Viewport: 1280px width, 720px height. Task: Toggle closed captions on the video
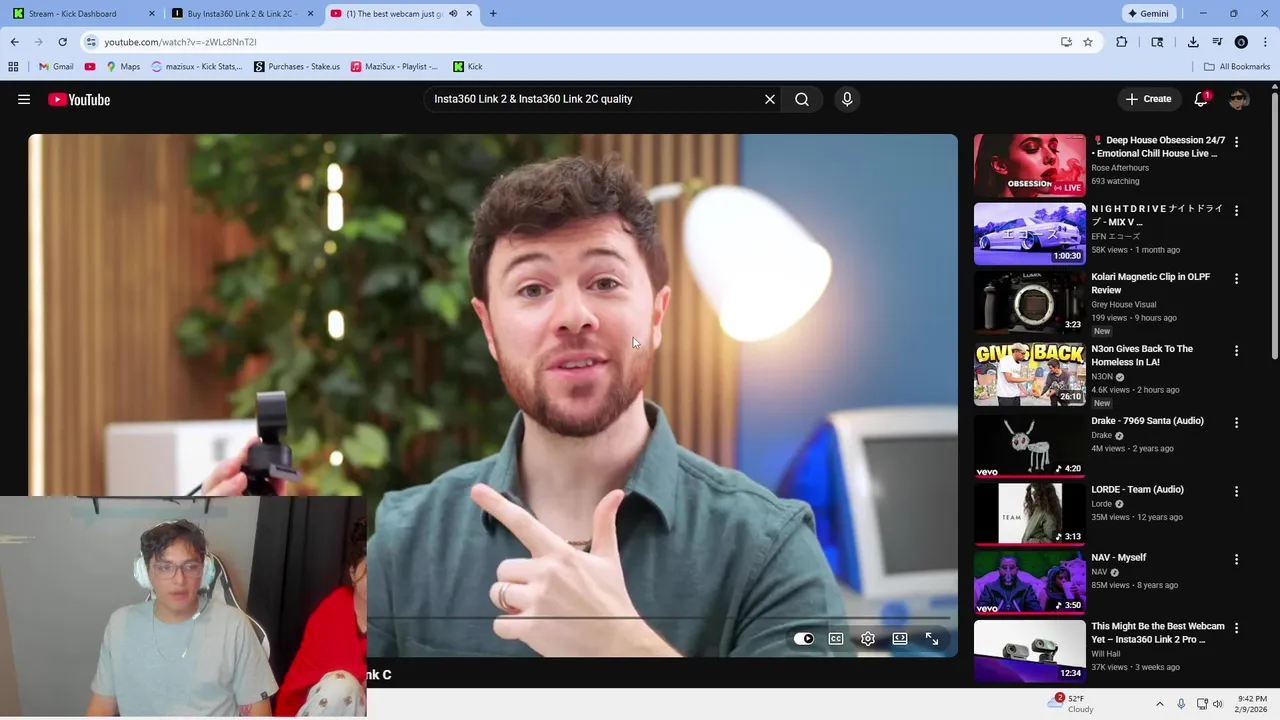(836, 639)
